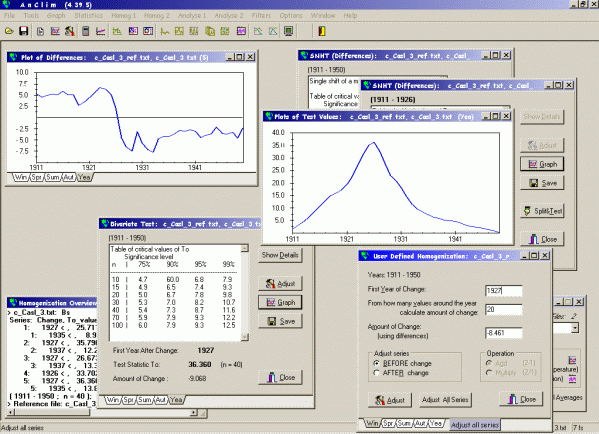This screenshot has height=434, width=599.
Task: Select Win tab in User Defined Homogenization
Action: 372,423
